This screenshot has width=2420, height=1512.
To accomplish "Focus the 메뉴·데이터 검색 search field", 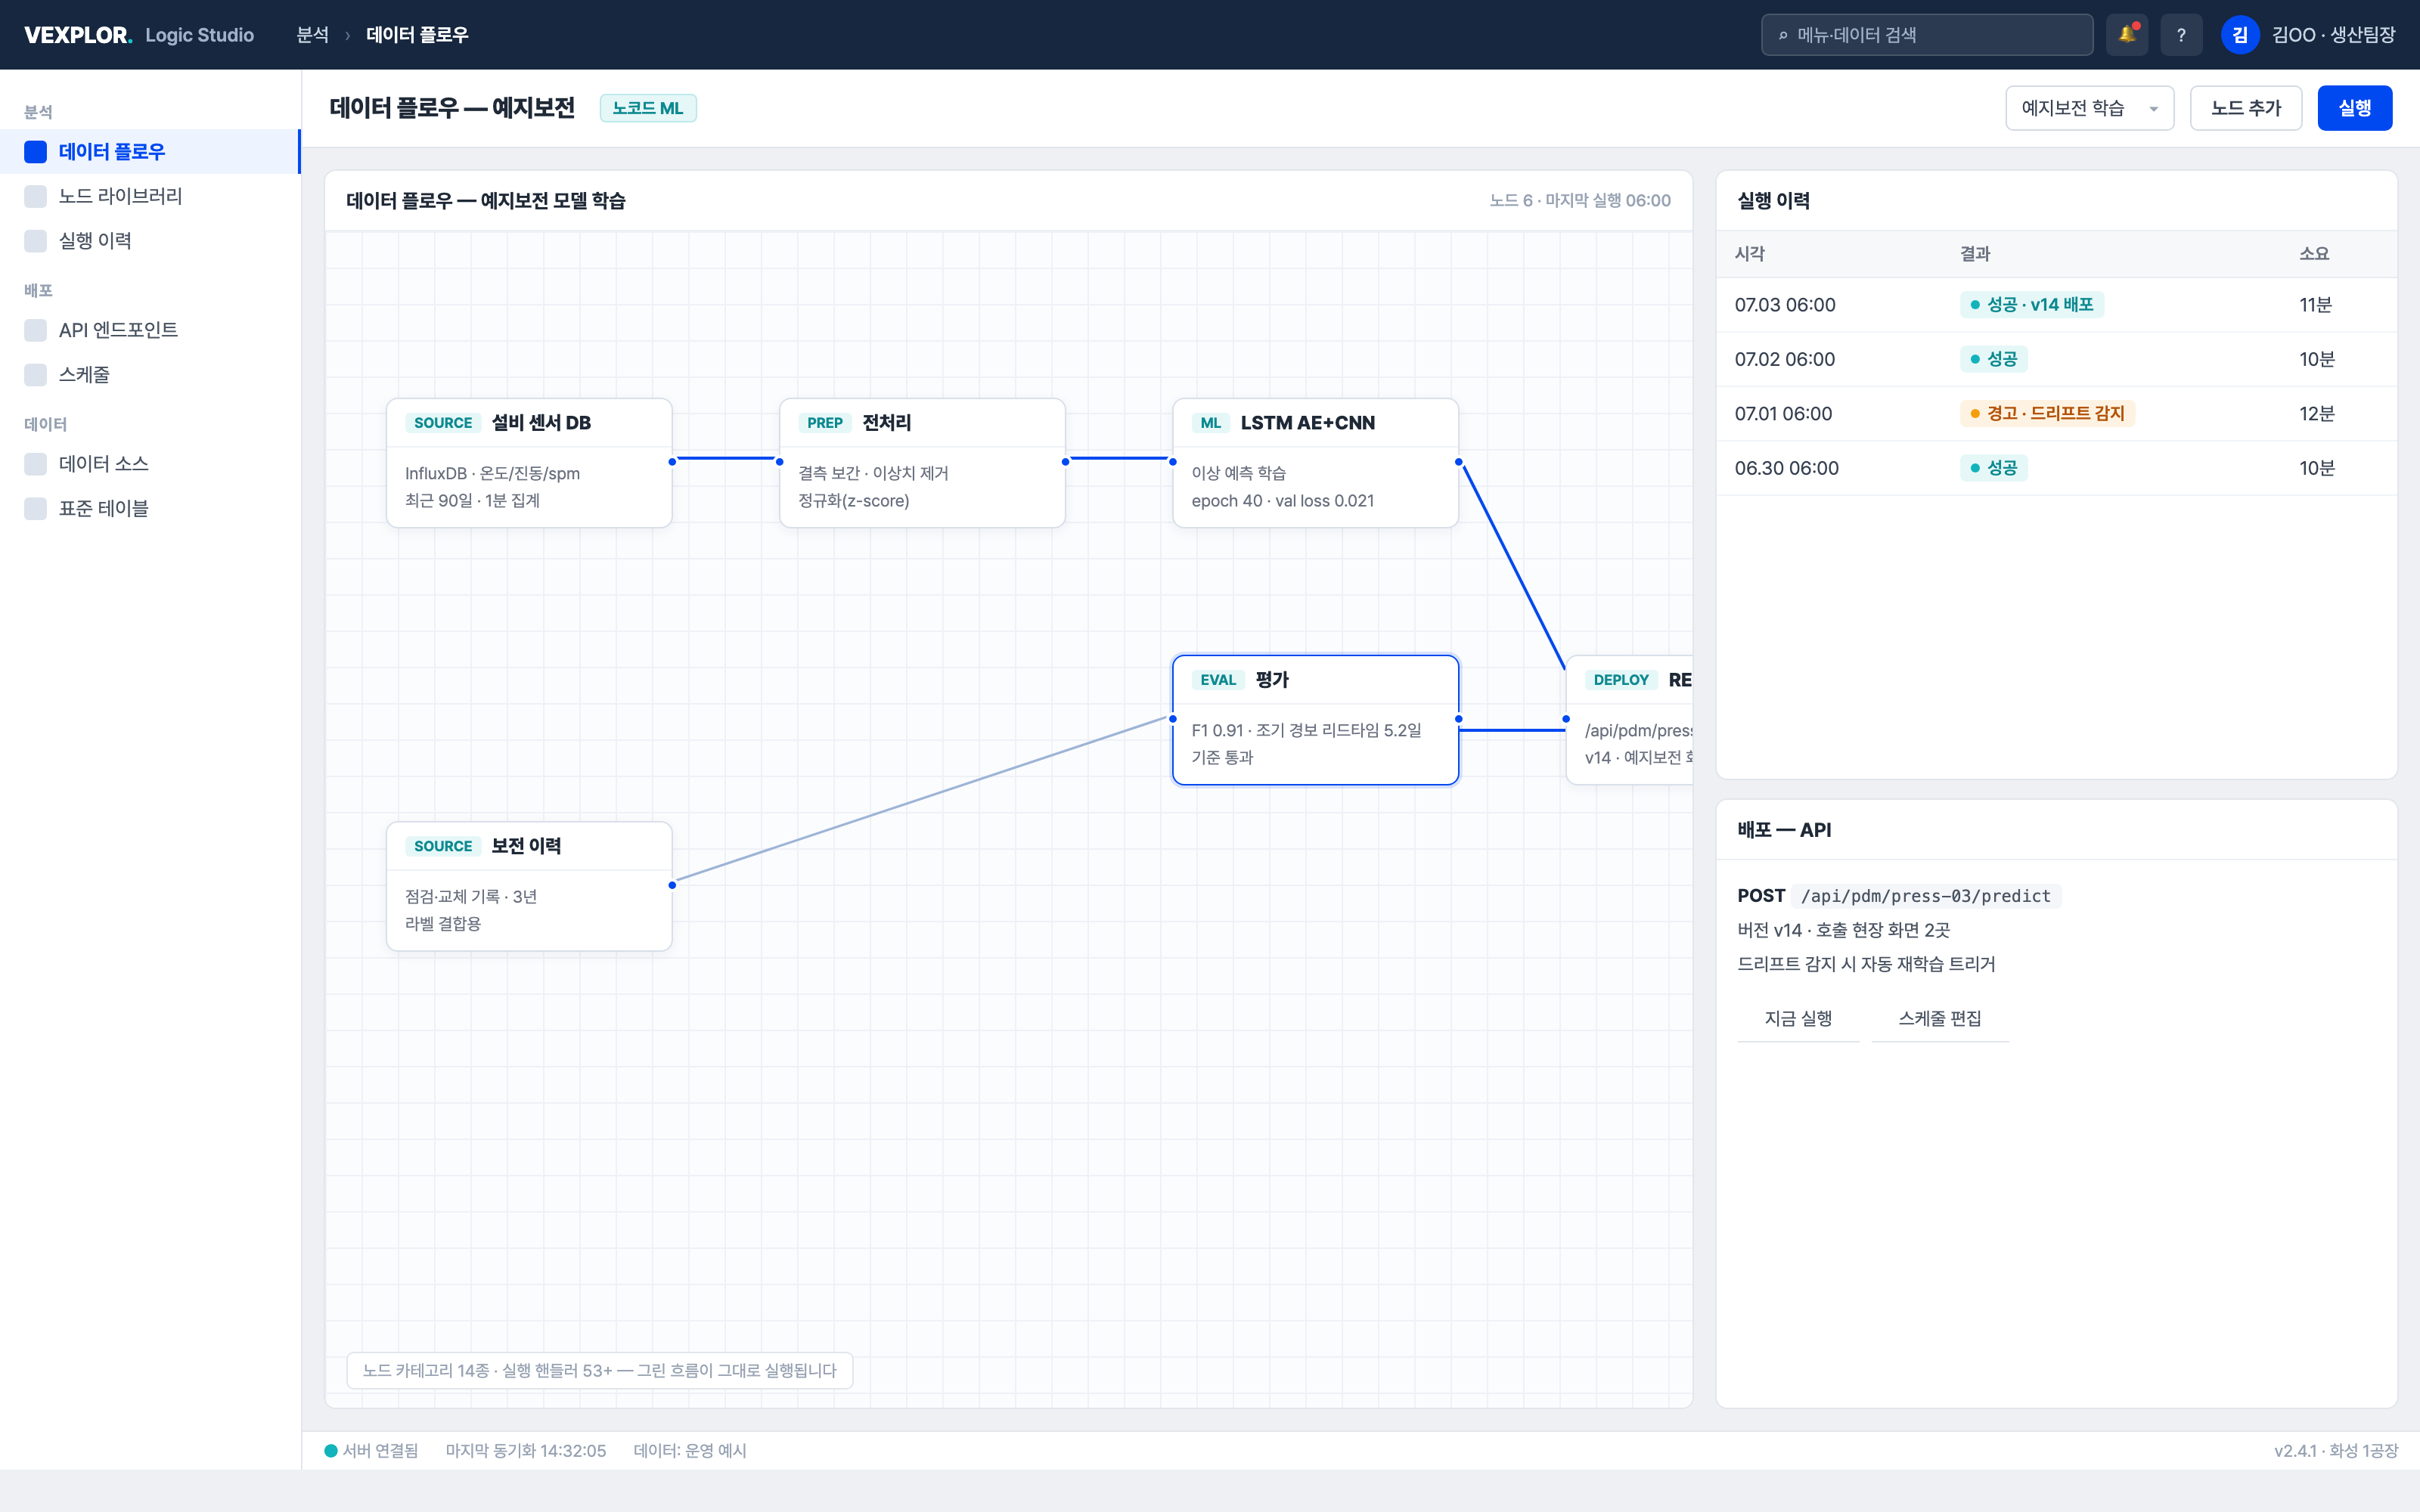I will [1927, 35].
